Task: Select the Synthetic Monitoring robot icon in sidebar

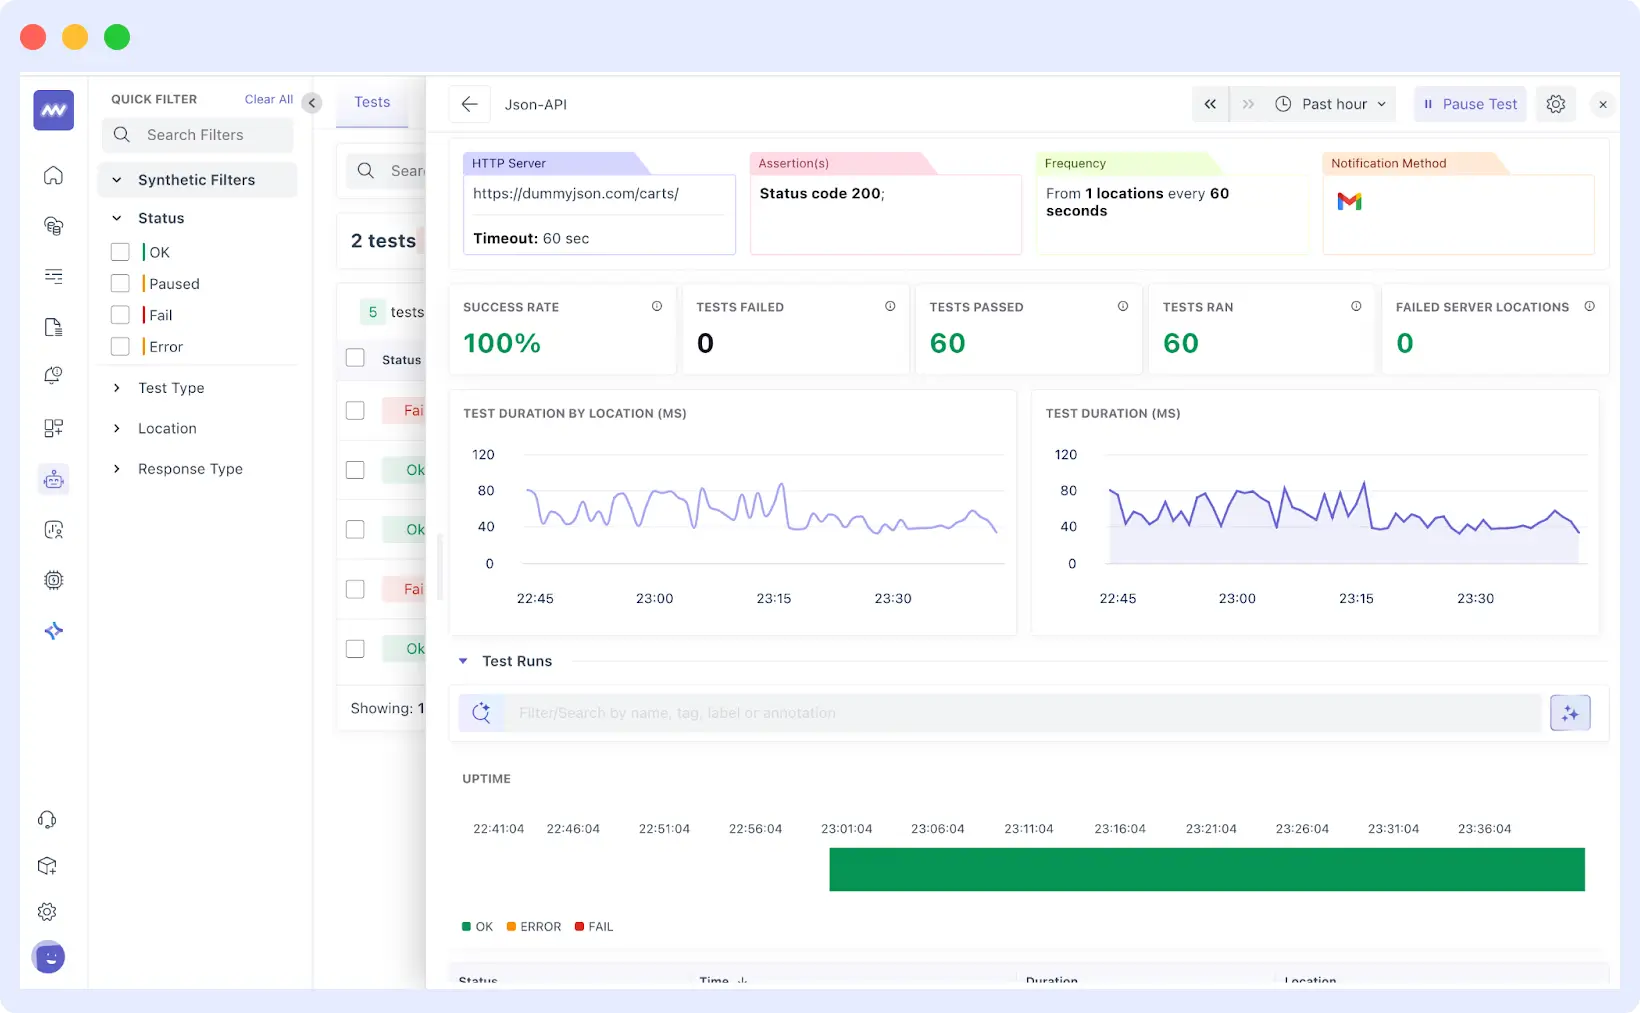Action: coord(52,479)
